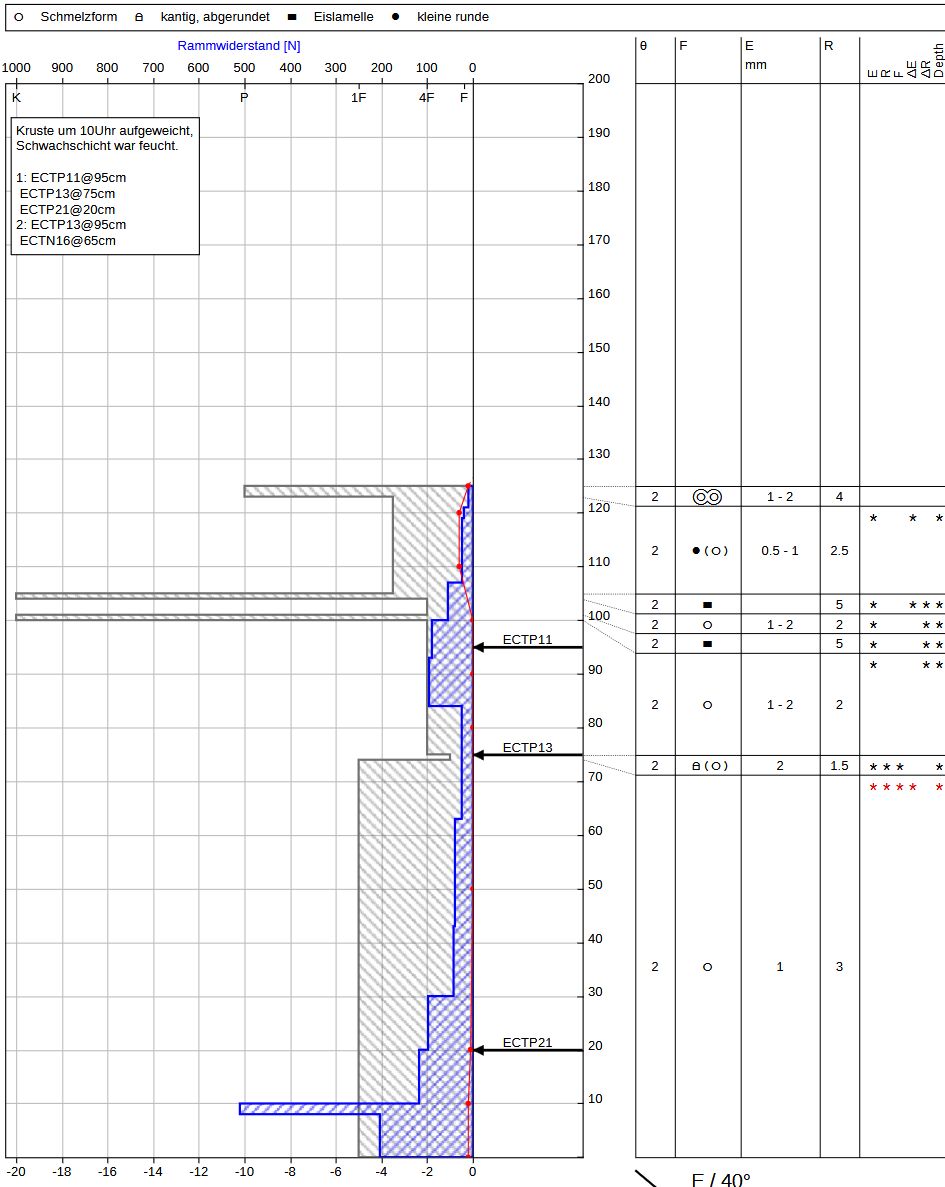Click the 'Kruste um 10Uhr aufgeweicht' note box
This screenshot has width=945, height=1187.
pyautogui.click(x=105, y=185)
